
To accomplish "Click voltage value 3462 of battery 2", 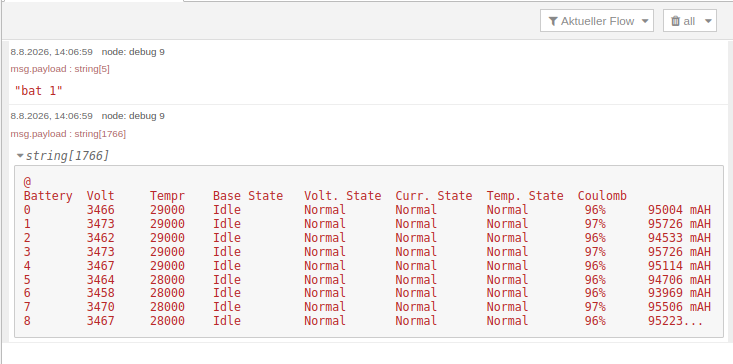I will (101, 238).
